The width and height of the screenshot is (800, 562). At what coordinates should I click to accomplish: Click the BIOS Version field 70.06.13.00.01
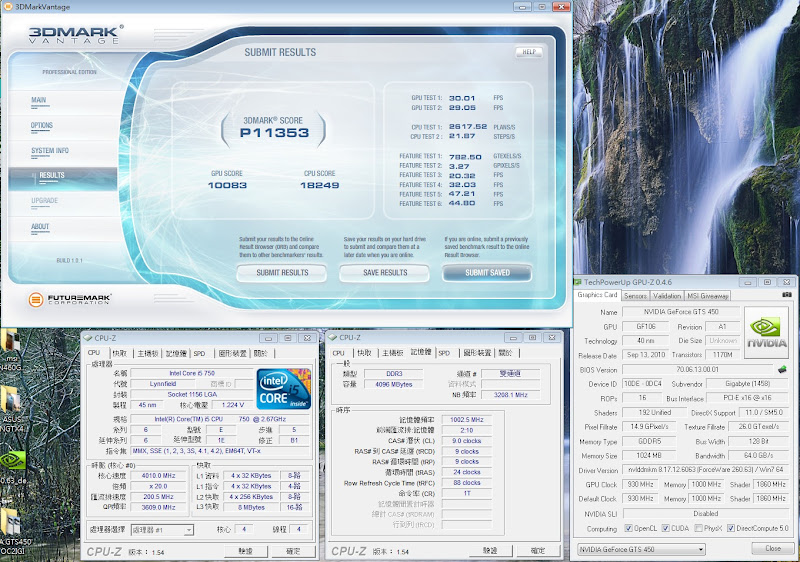click(697, 369)
